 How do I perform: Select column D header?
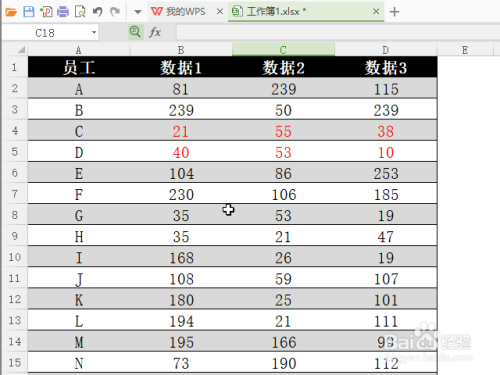tap(386, 50)
